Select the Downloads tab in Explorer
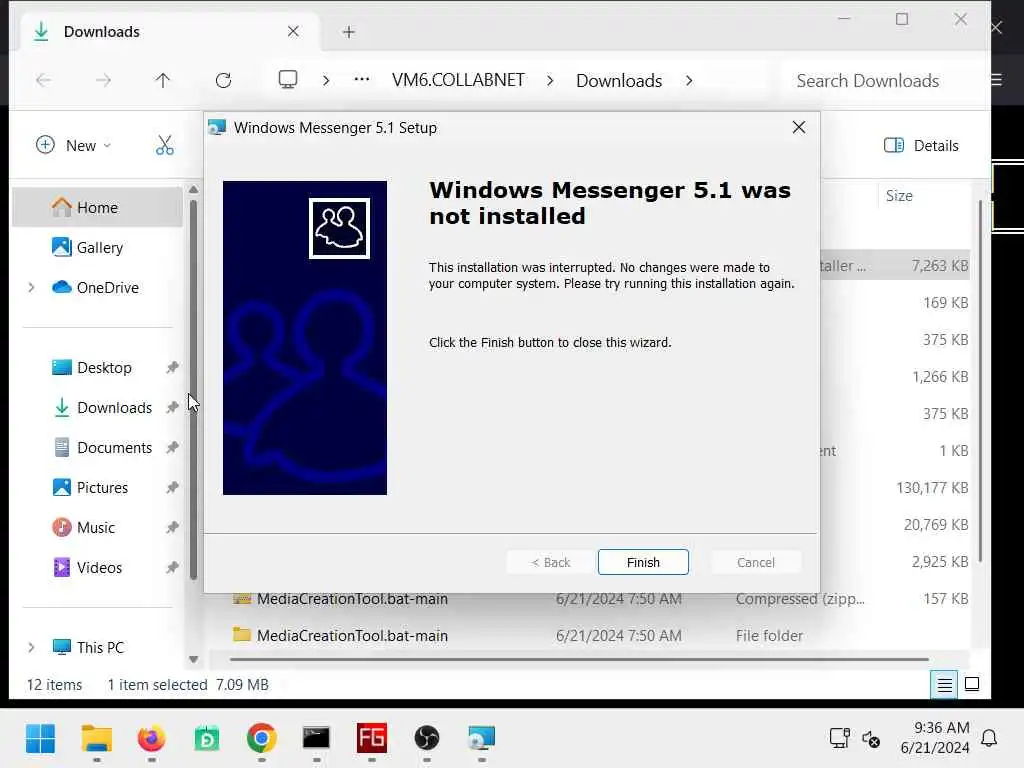Image resolution: width=1024 pixels, height=768 pixels. [170, 31]
